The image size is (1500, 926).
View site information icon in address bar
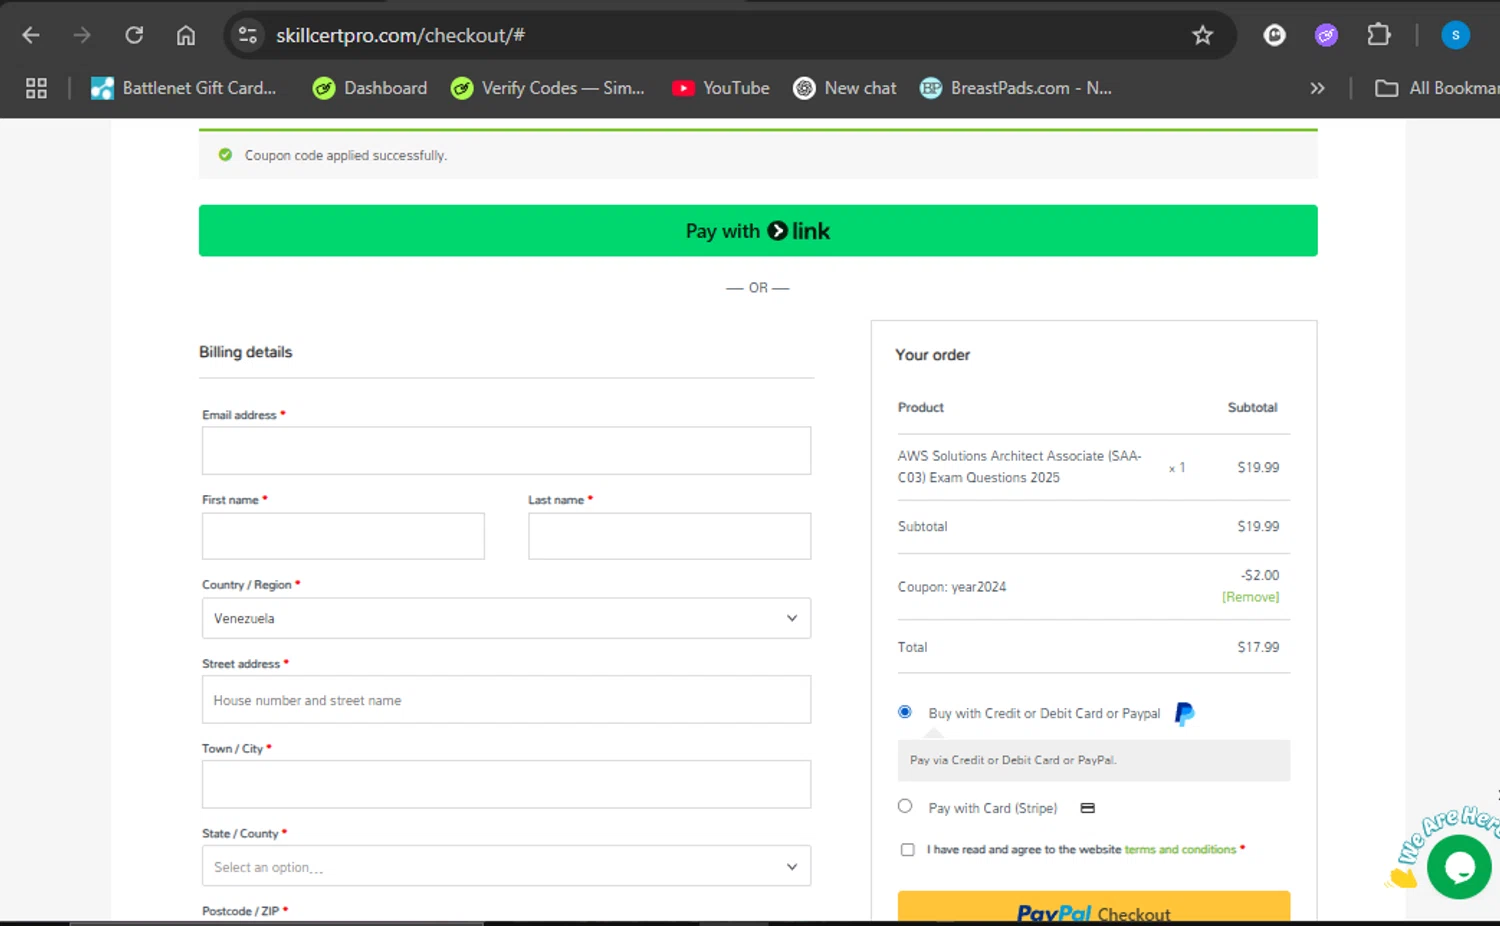tap(247, 35)
